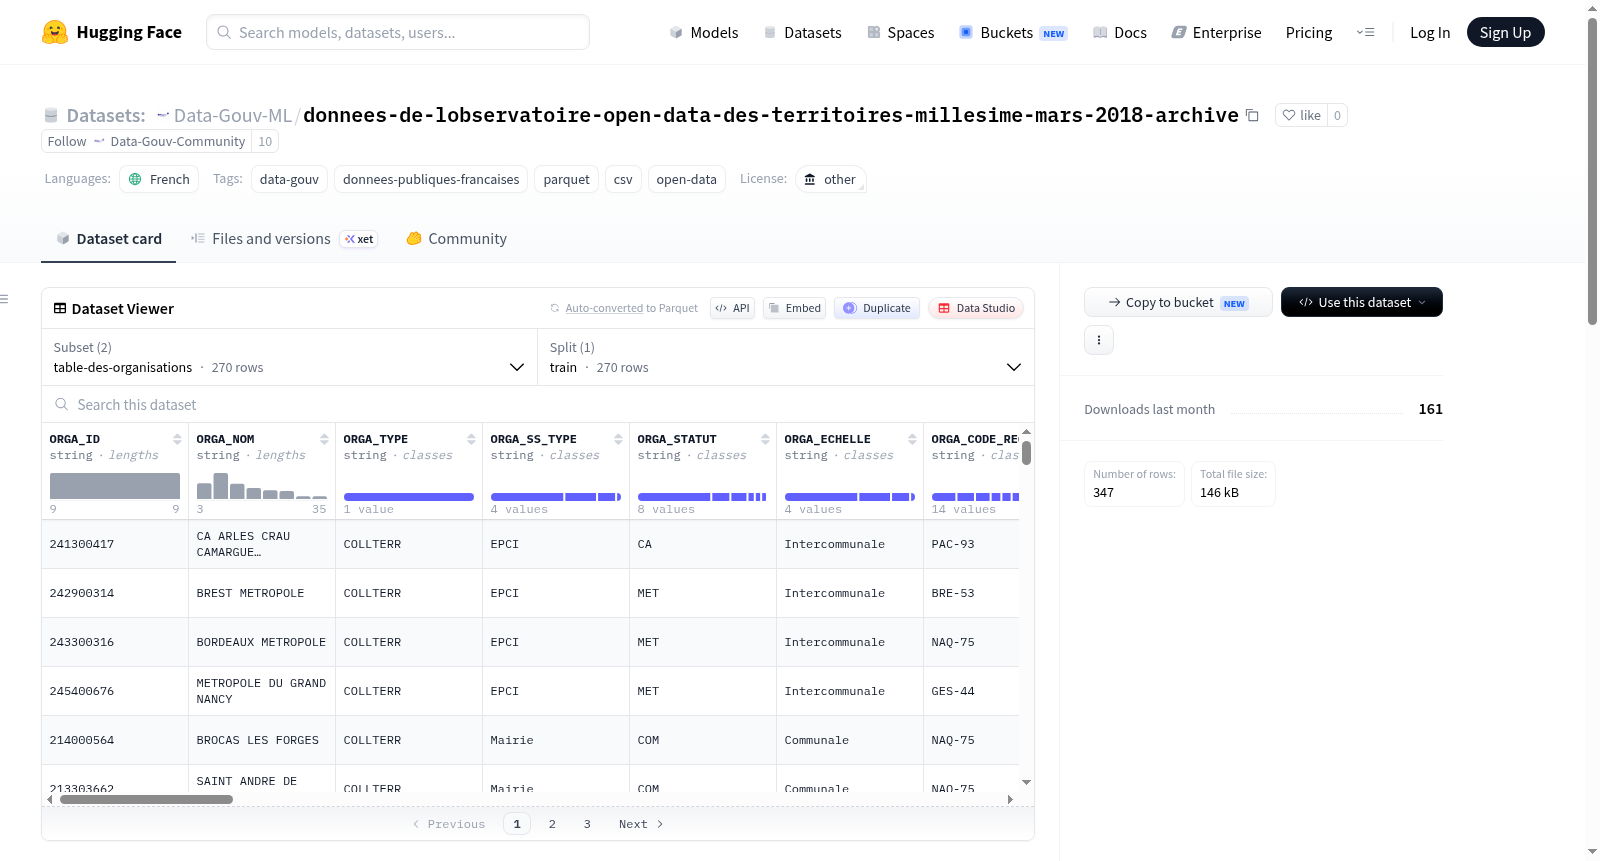1600x861 pixels.
Task: Expand the Subset table-des-organisations selector
Action: (289, 357)
